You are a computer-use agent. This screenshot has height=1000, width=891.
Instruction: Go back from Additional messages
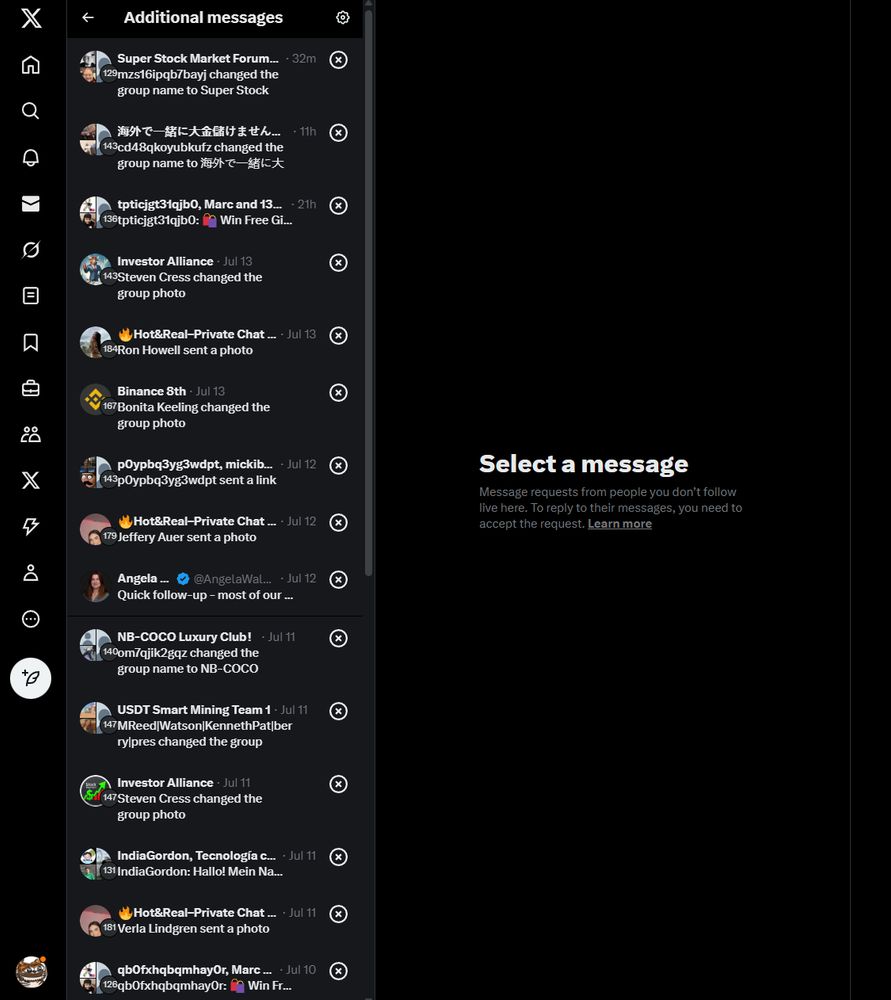pyautogui.click(x=88, y=18)
